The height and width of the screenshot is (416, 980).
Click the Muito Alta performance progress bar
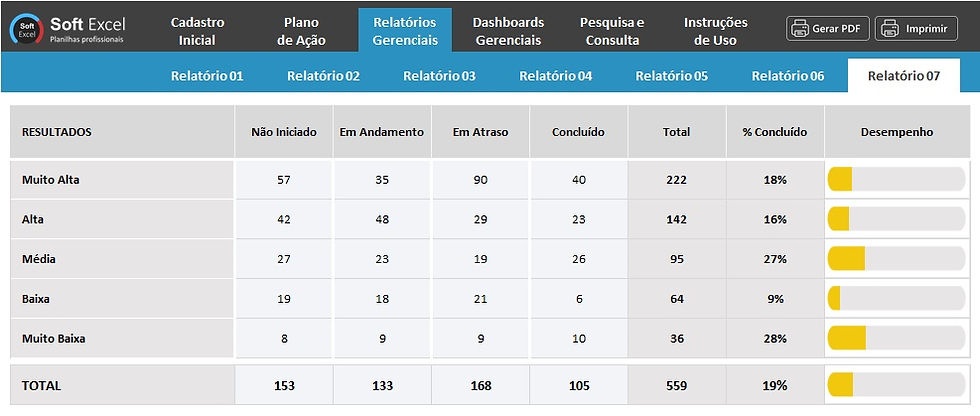(897, 179)
